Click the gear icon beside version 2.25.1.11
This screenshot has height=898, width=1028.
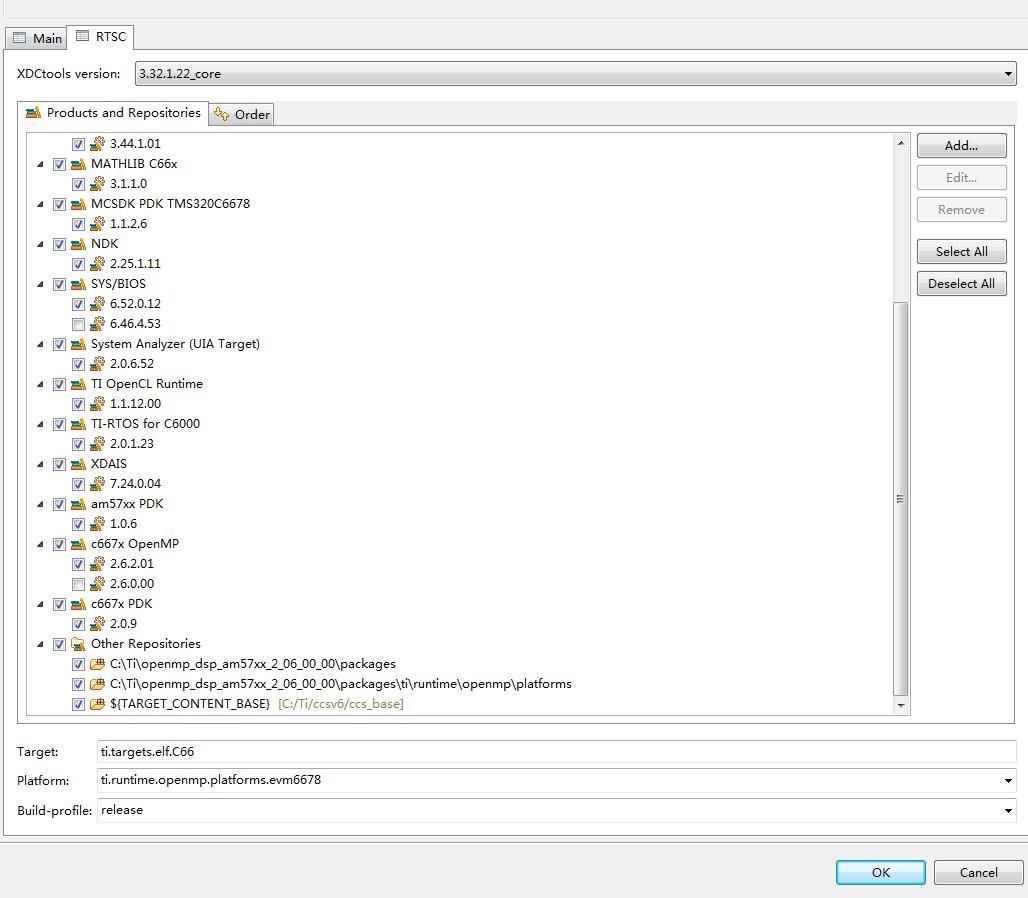point(97,264)
